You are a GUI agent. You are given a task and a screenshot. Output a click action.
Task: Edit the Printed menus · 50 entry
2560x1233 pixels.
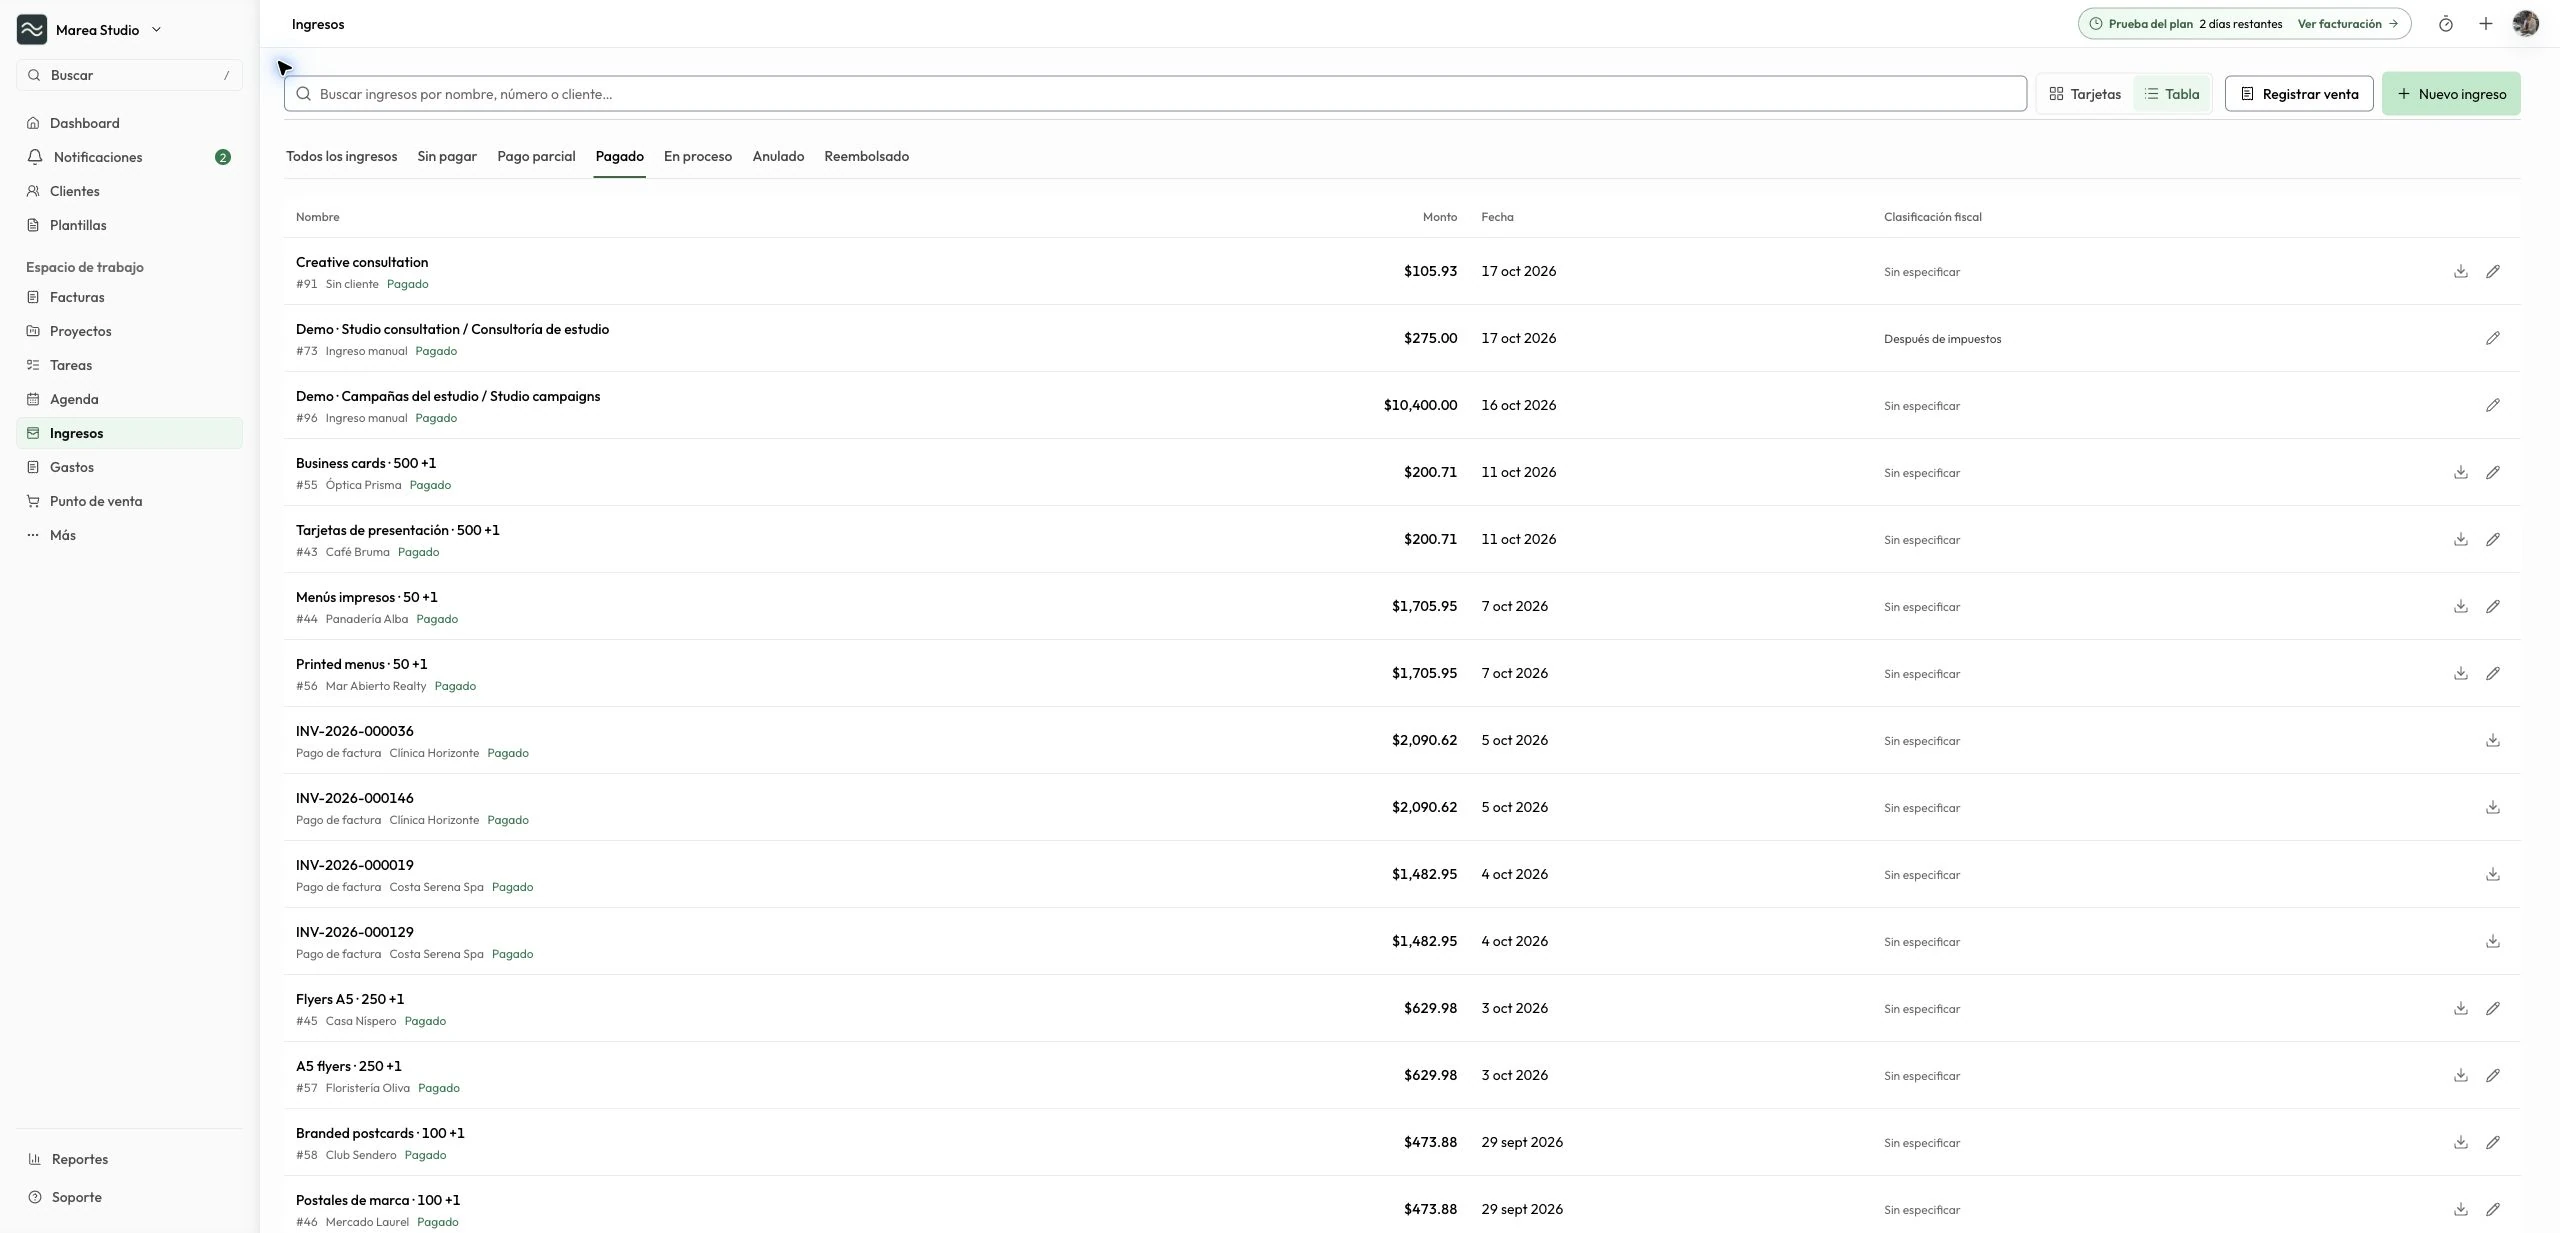click(x=2493, y=674)
